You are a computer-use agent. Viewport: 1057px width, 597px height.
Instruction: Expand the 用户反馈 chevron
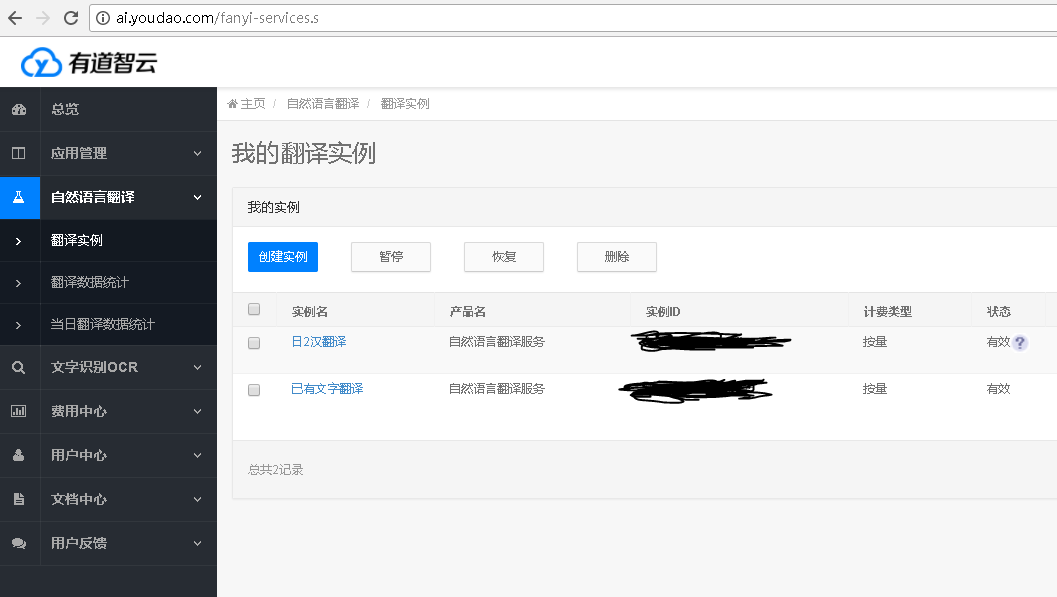[198, 544]
